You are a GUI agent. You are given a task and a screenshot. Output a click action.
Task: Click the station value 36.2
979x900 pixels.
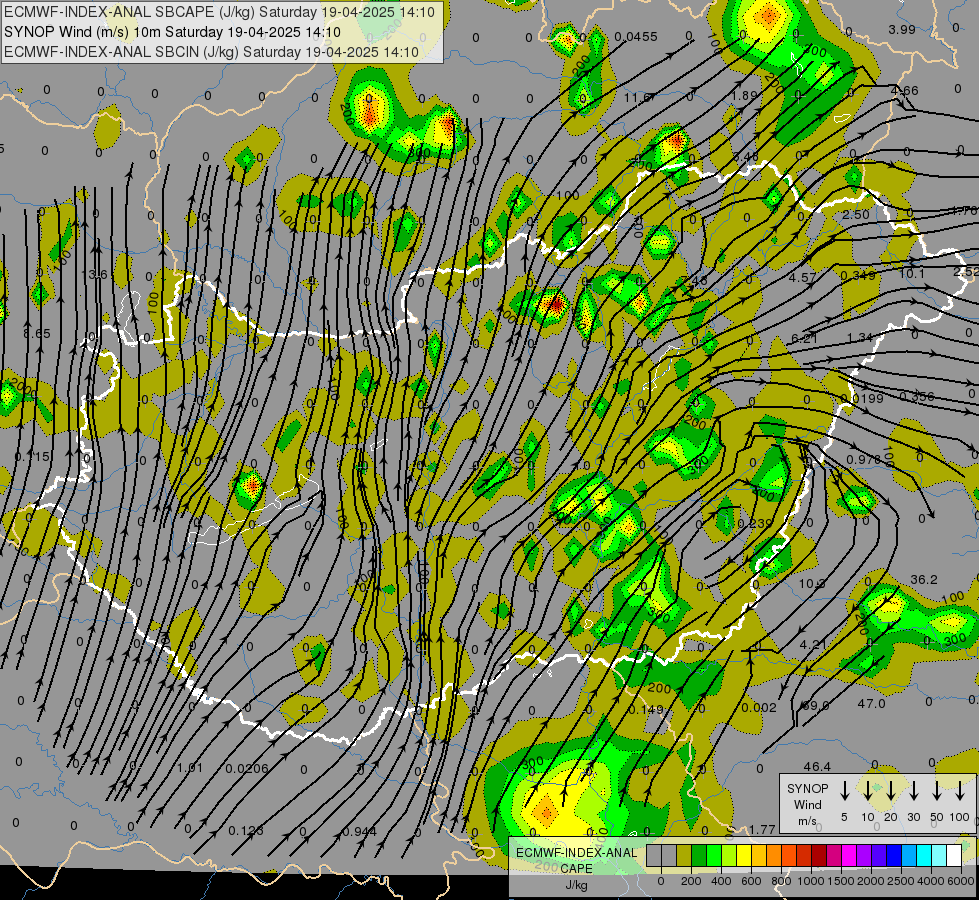click(923, 580)
